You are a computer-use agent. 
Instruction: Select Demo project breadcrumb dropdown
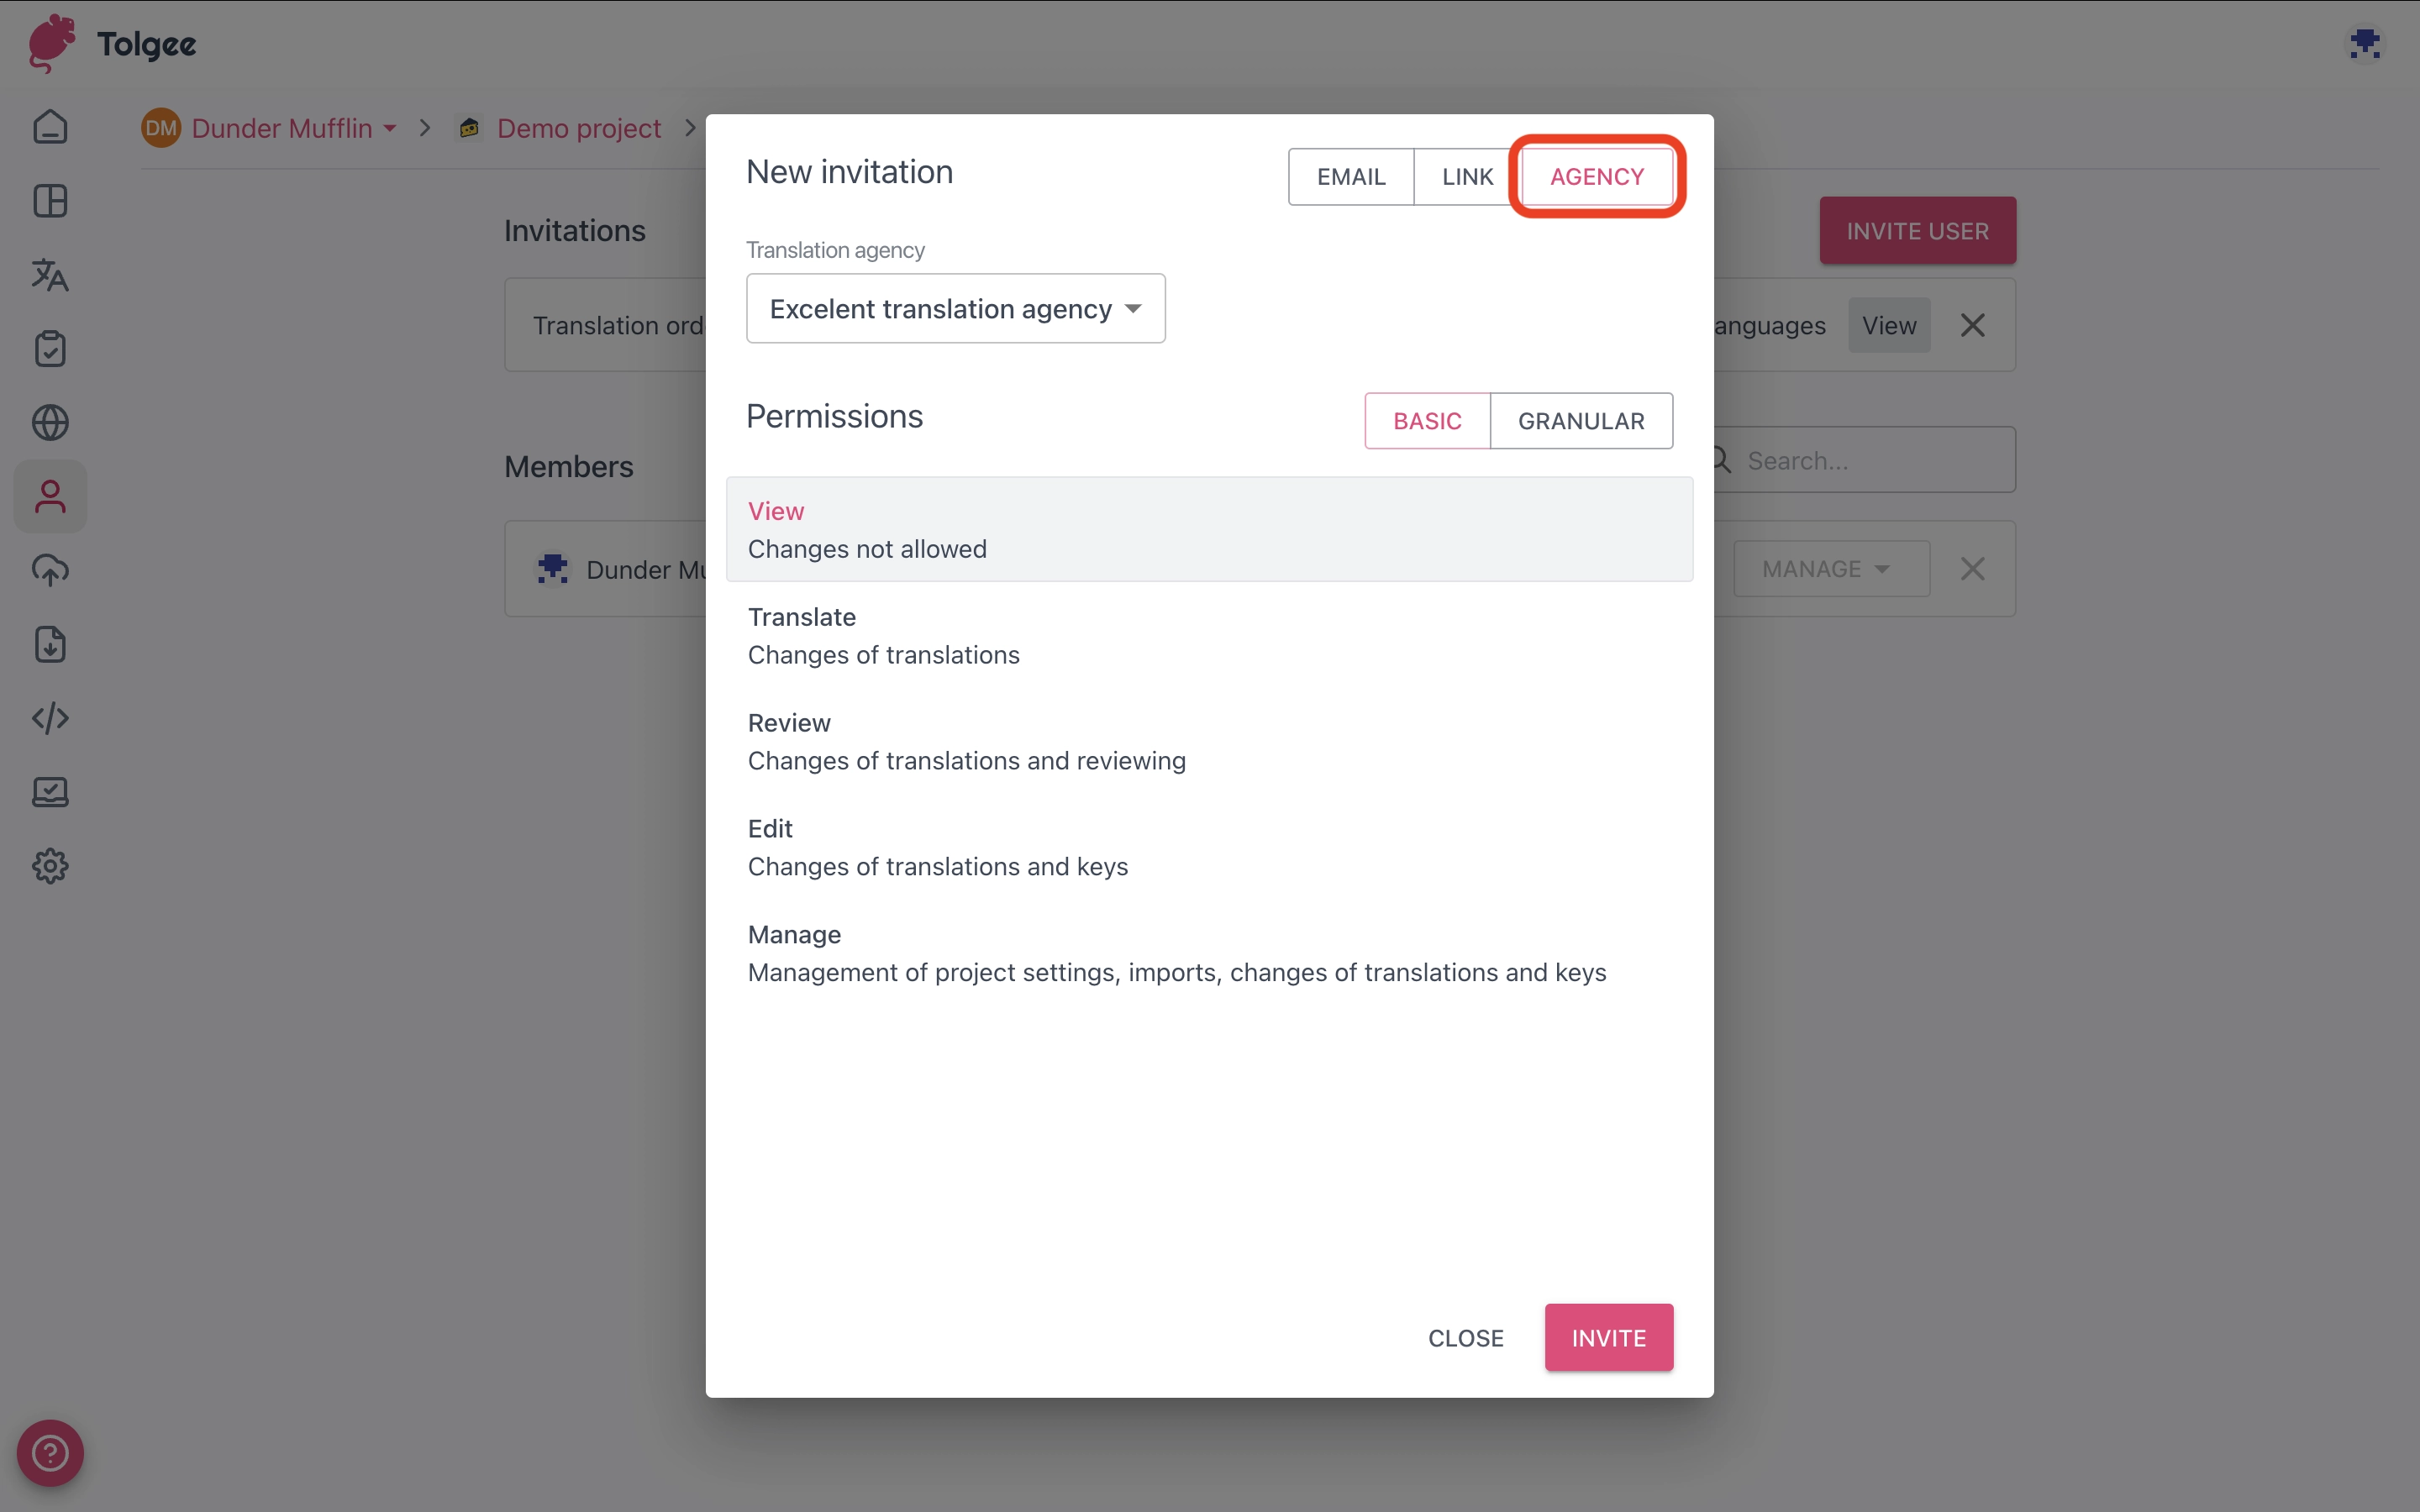[x=578, y=127]
